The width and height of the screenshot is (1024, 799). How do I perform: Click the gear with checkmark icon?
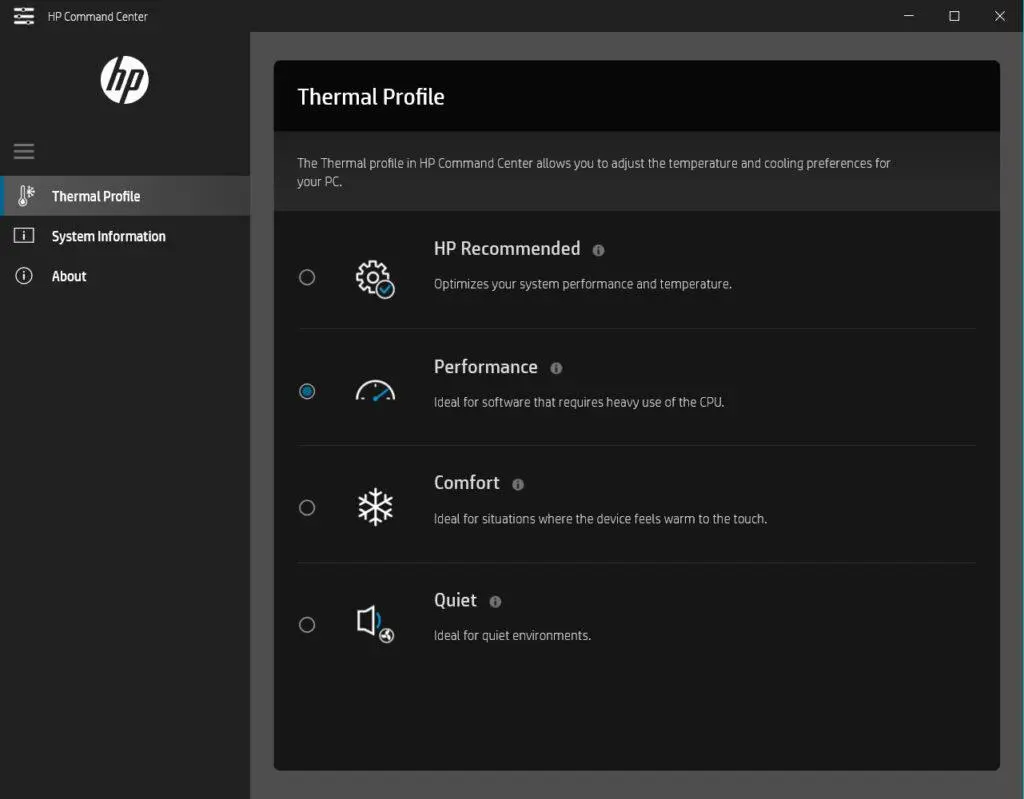click(x=375, y=279)
